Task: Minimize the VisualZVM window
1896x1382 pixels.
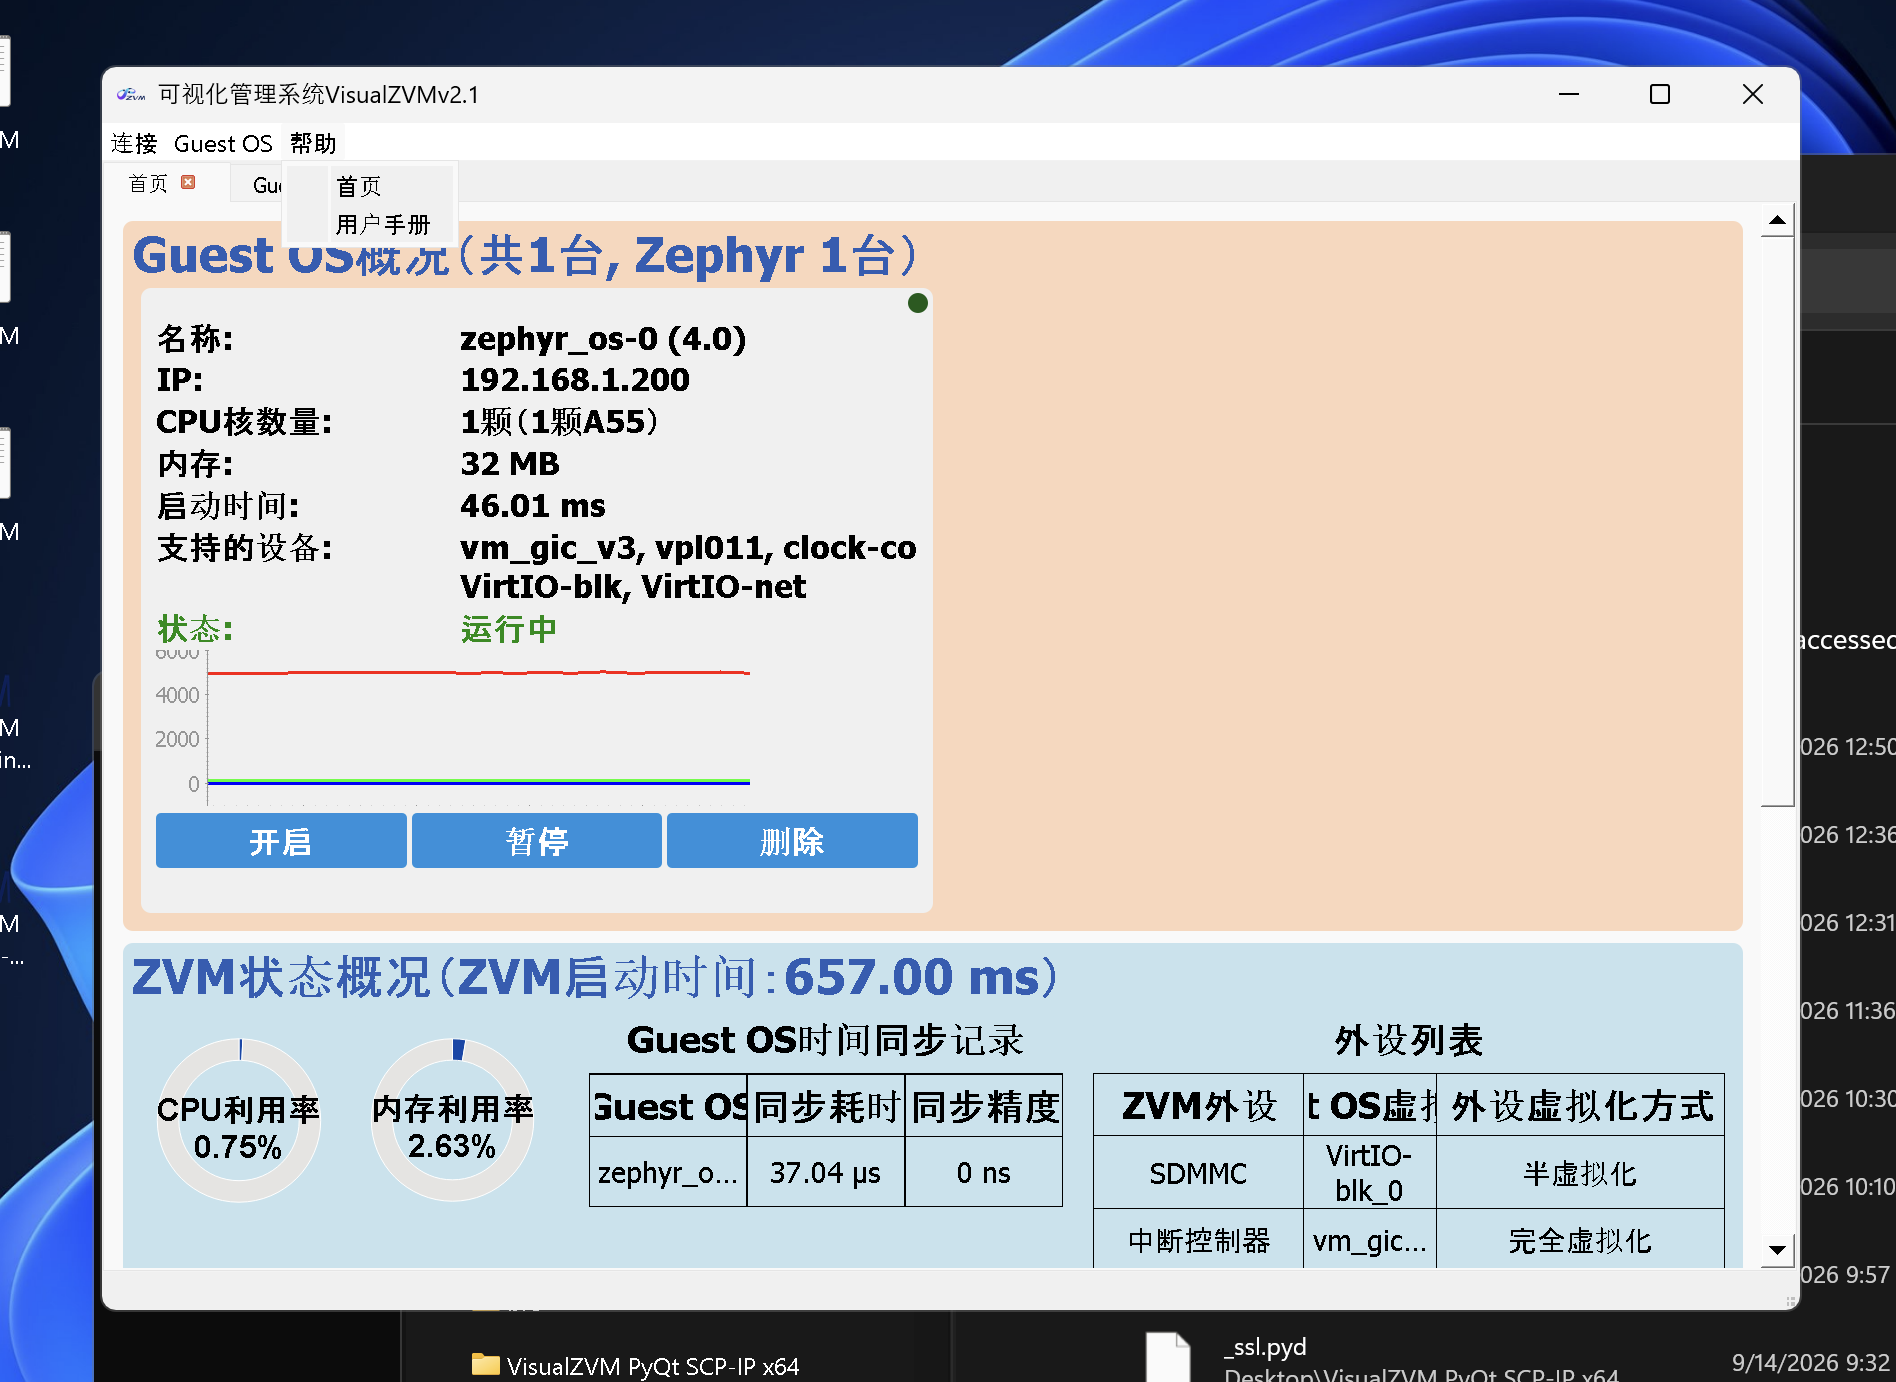Action: tap(1569, 95)
